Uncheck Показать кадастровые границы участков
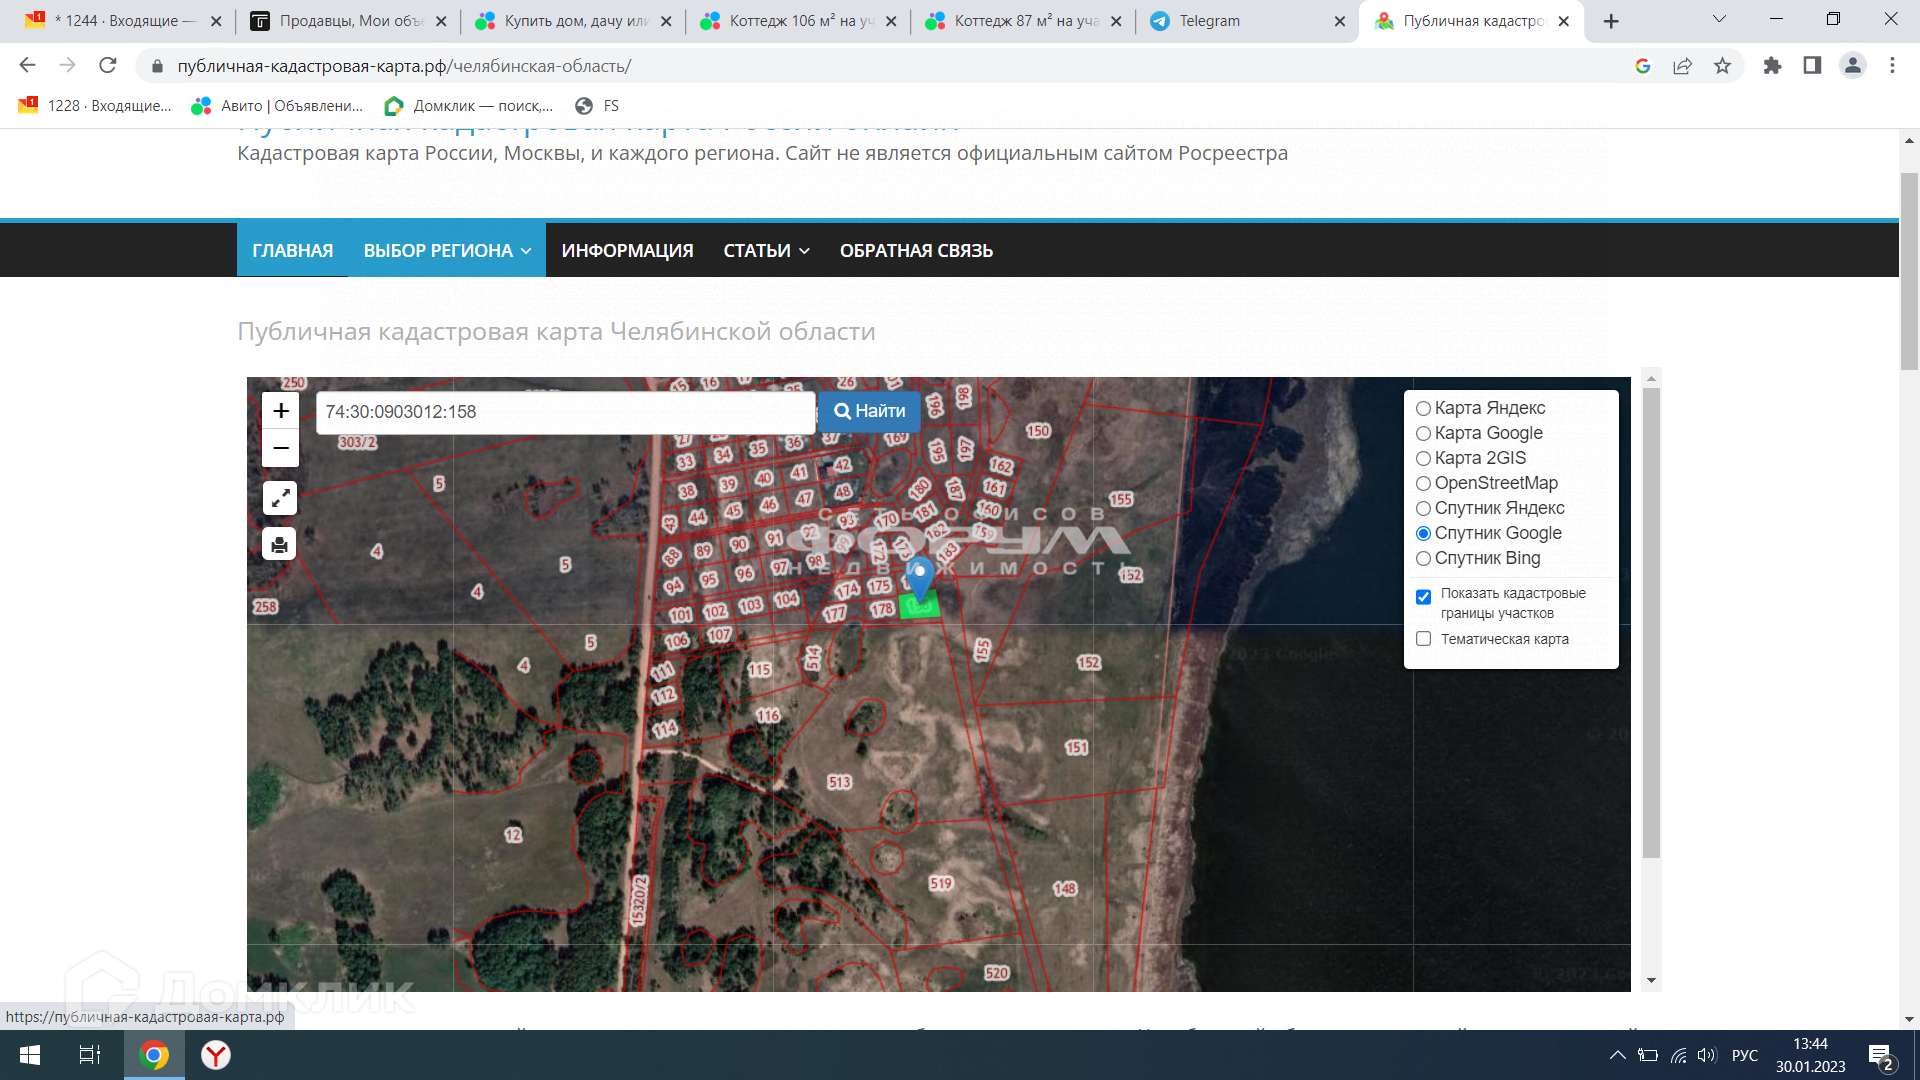Image resolution: width=1920 pixels, height=1080 pixels. click(1423, 597)
